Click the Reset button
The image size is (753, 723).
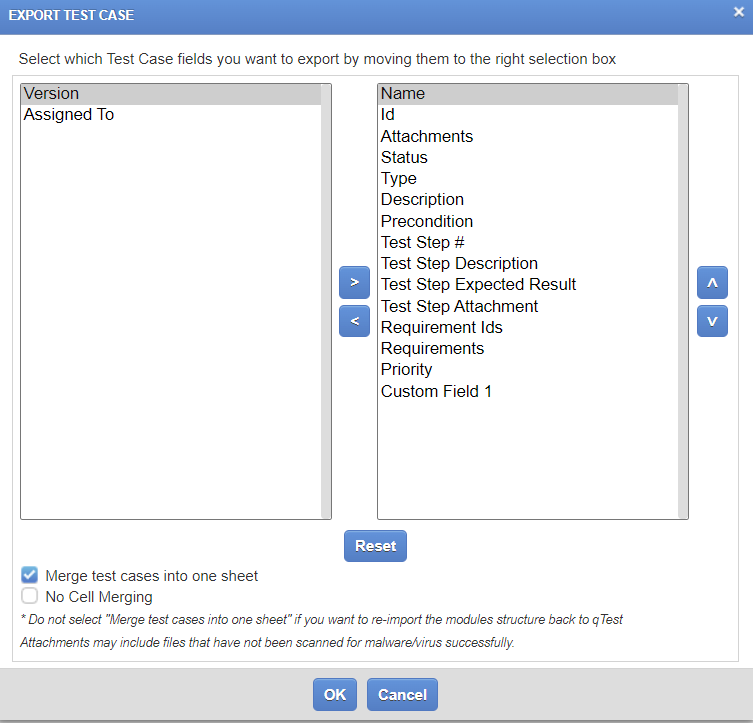tap(375, 546)
